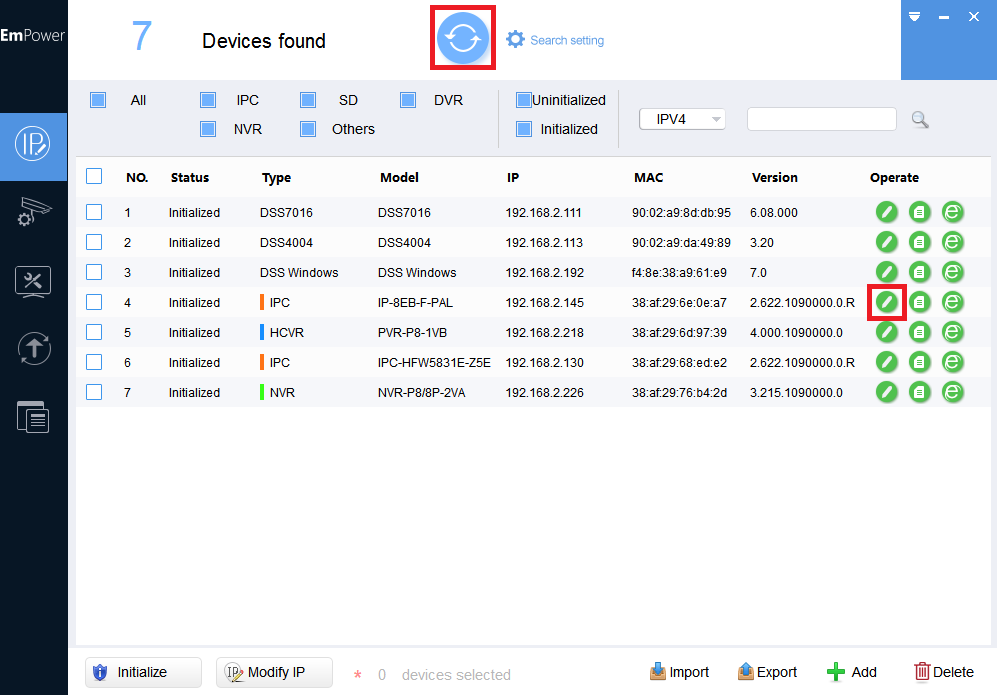Viewport: 997px width, 695px height.
Task: Open web page for 192.168.2.226
Action: point(952,392)
